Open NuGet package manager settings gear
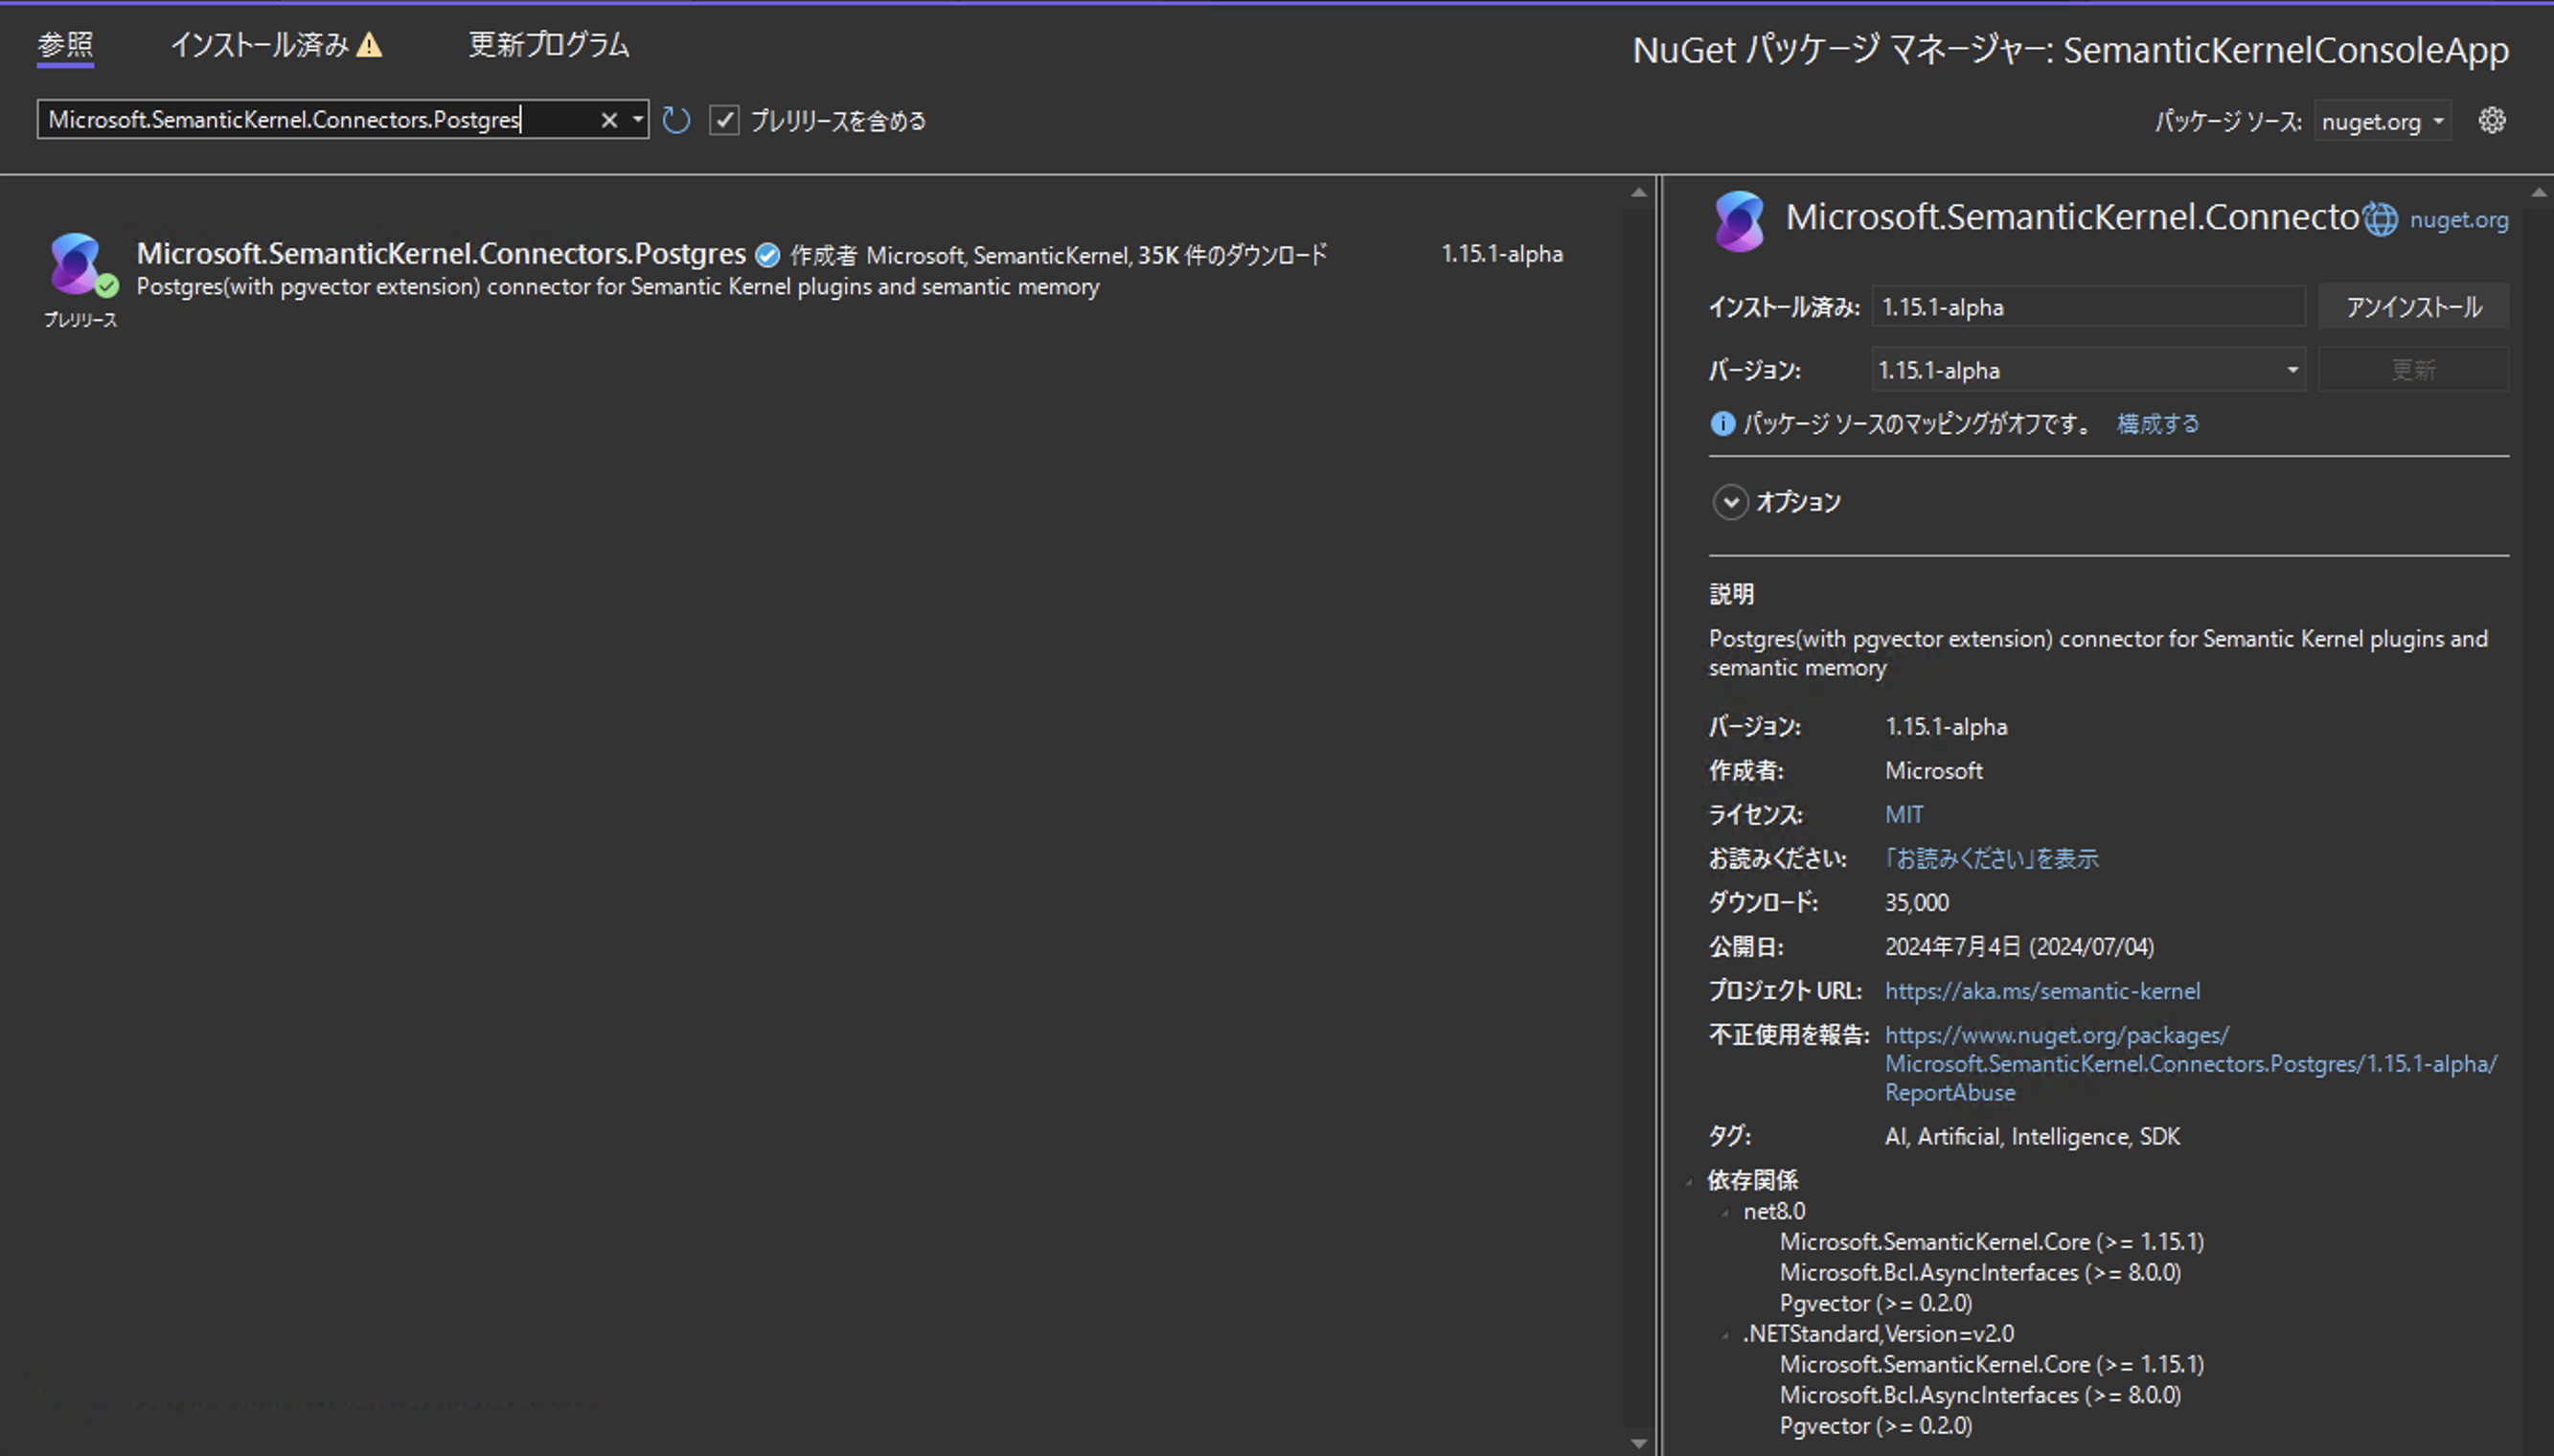This screenshot has height=1456, width=2554. coord(2492,120)
